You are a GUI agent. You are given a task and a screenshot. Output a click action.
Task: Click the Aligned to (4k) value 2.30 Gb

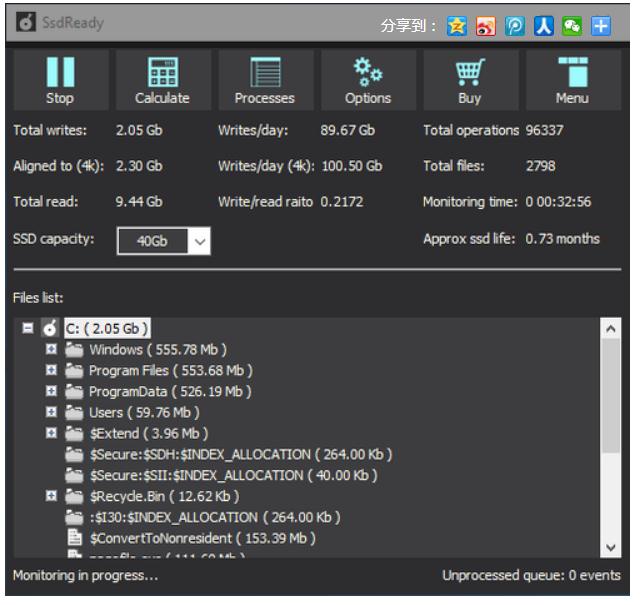click(139, 166)
